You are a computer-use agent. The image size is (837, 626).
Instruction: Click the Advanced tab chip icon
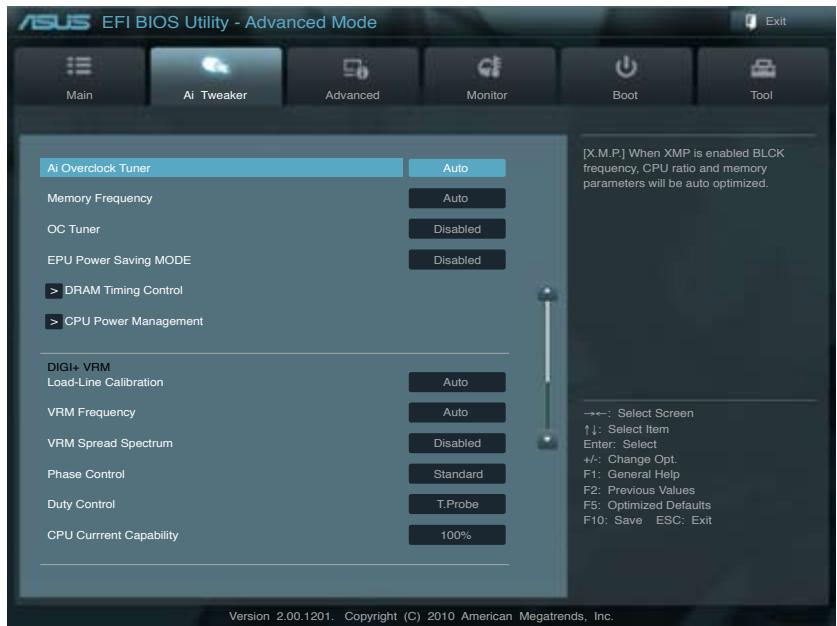pyautogui.click(x=355, y=69)
